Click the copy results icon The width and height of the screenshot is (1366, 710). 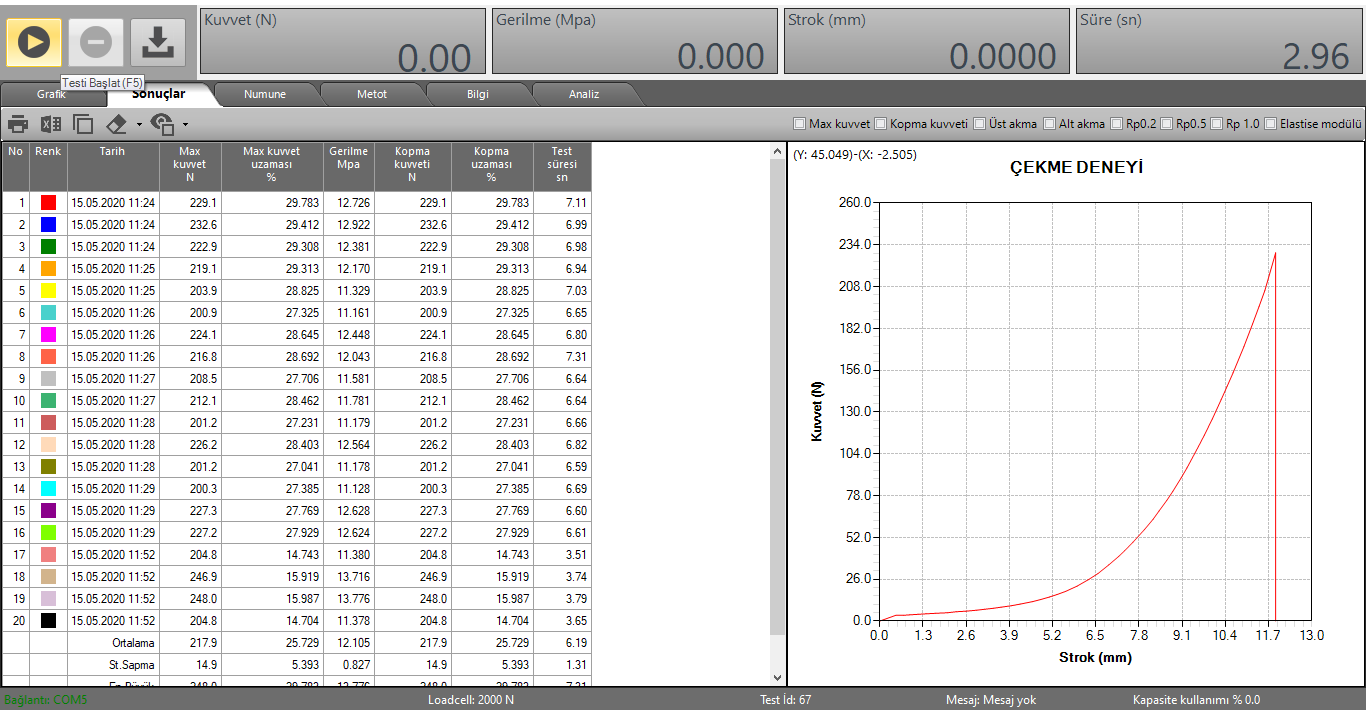[83, 124]
